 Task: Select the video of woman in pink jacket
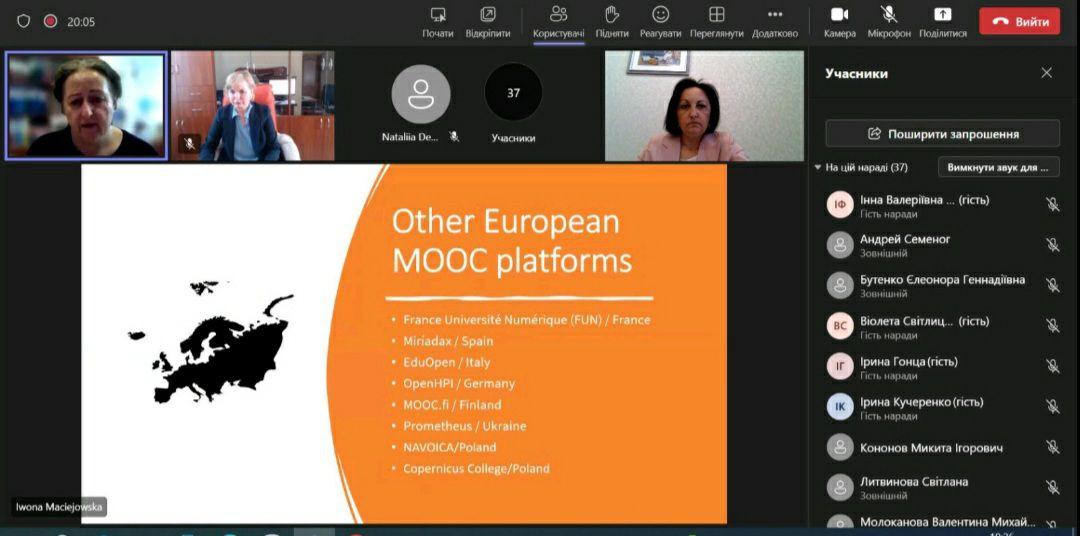[704, 105]
